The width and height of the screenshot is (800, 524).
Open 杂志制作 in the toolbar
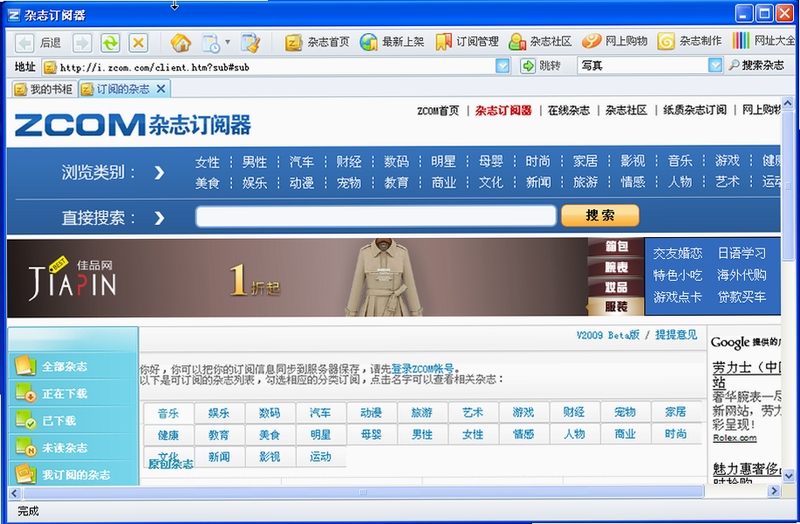[x=689, y=41]
